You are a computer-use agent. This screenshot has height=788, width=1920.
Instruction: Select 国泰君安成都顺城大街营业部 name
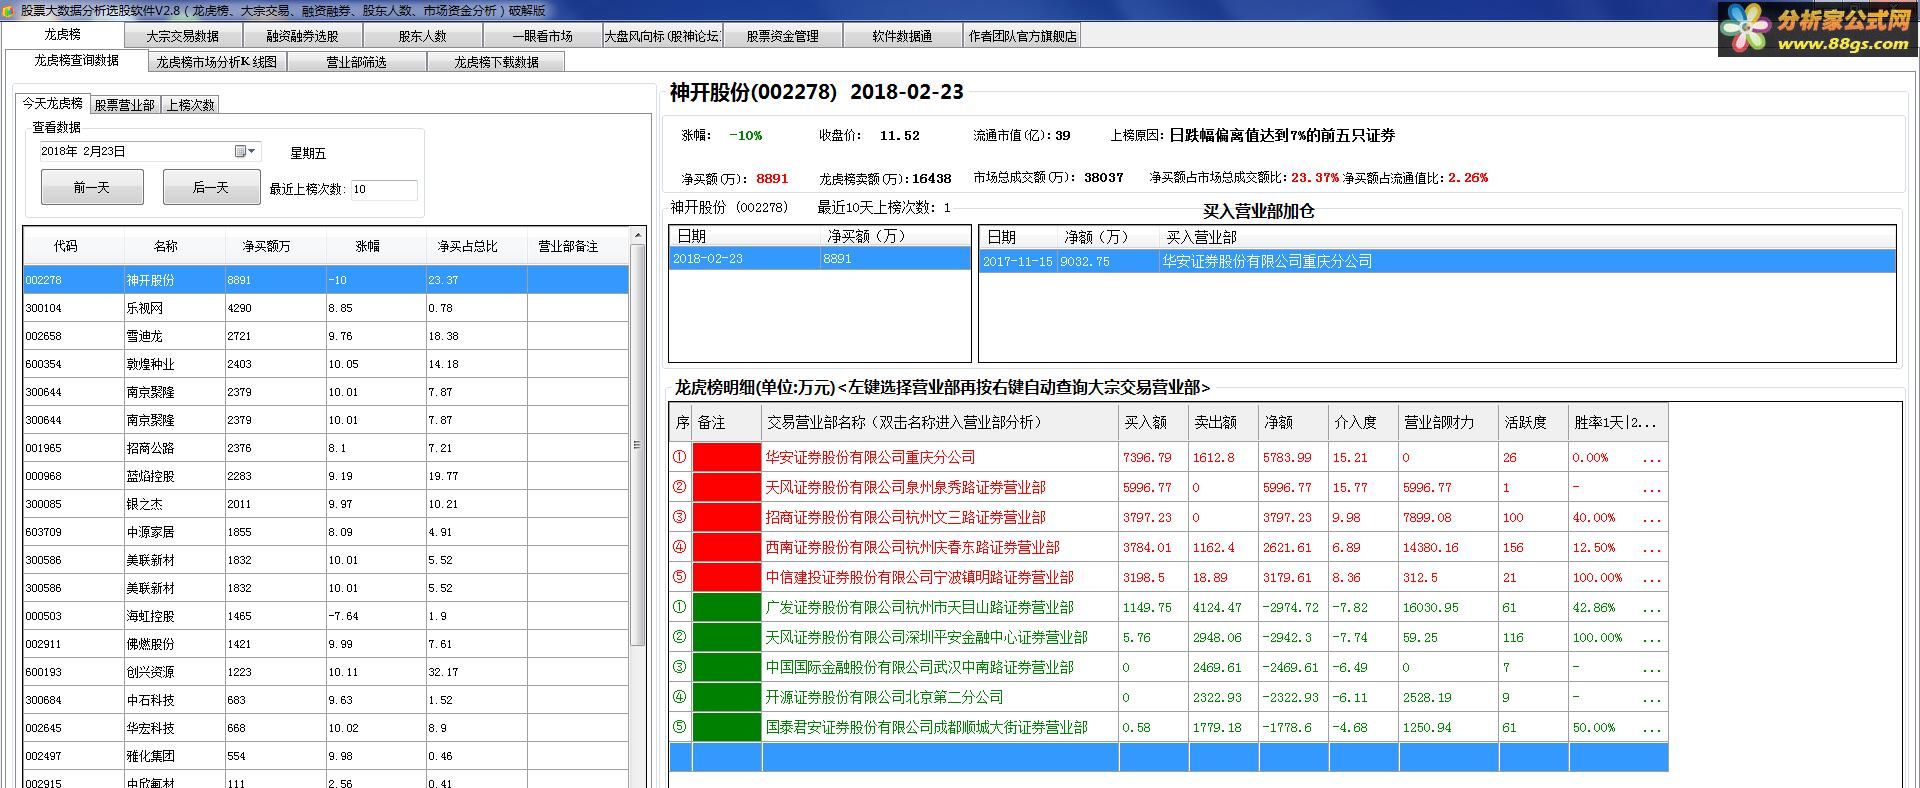(926, 727)
